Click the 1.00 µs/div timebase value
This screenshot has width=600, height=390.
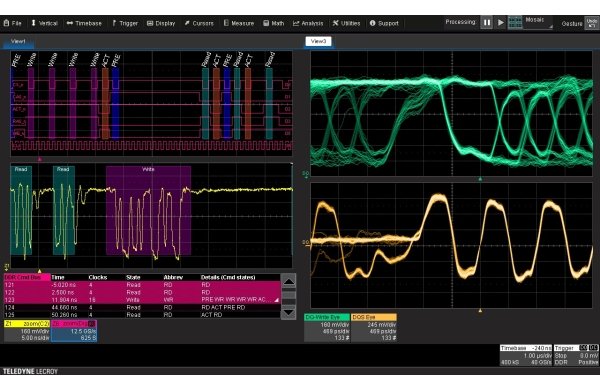click(537, 356)
